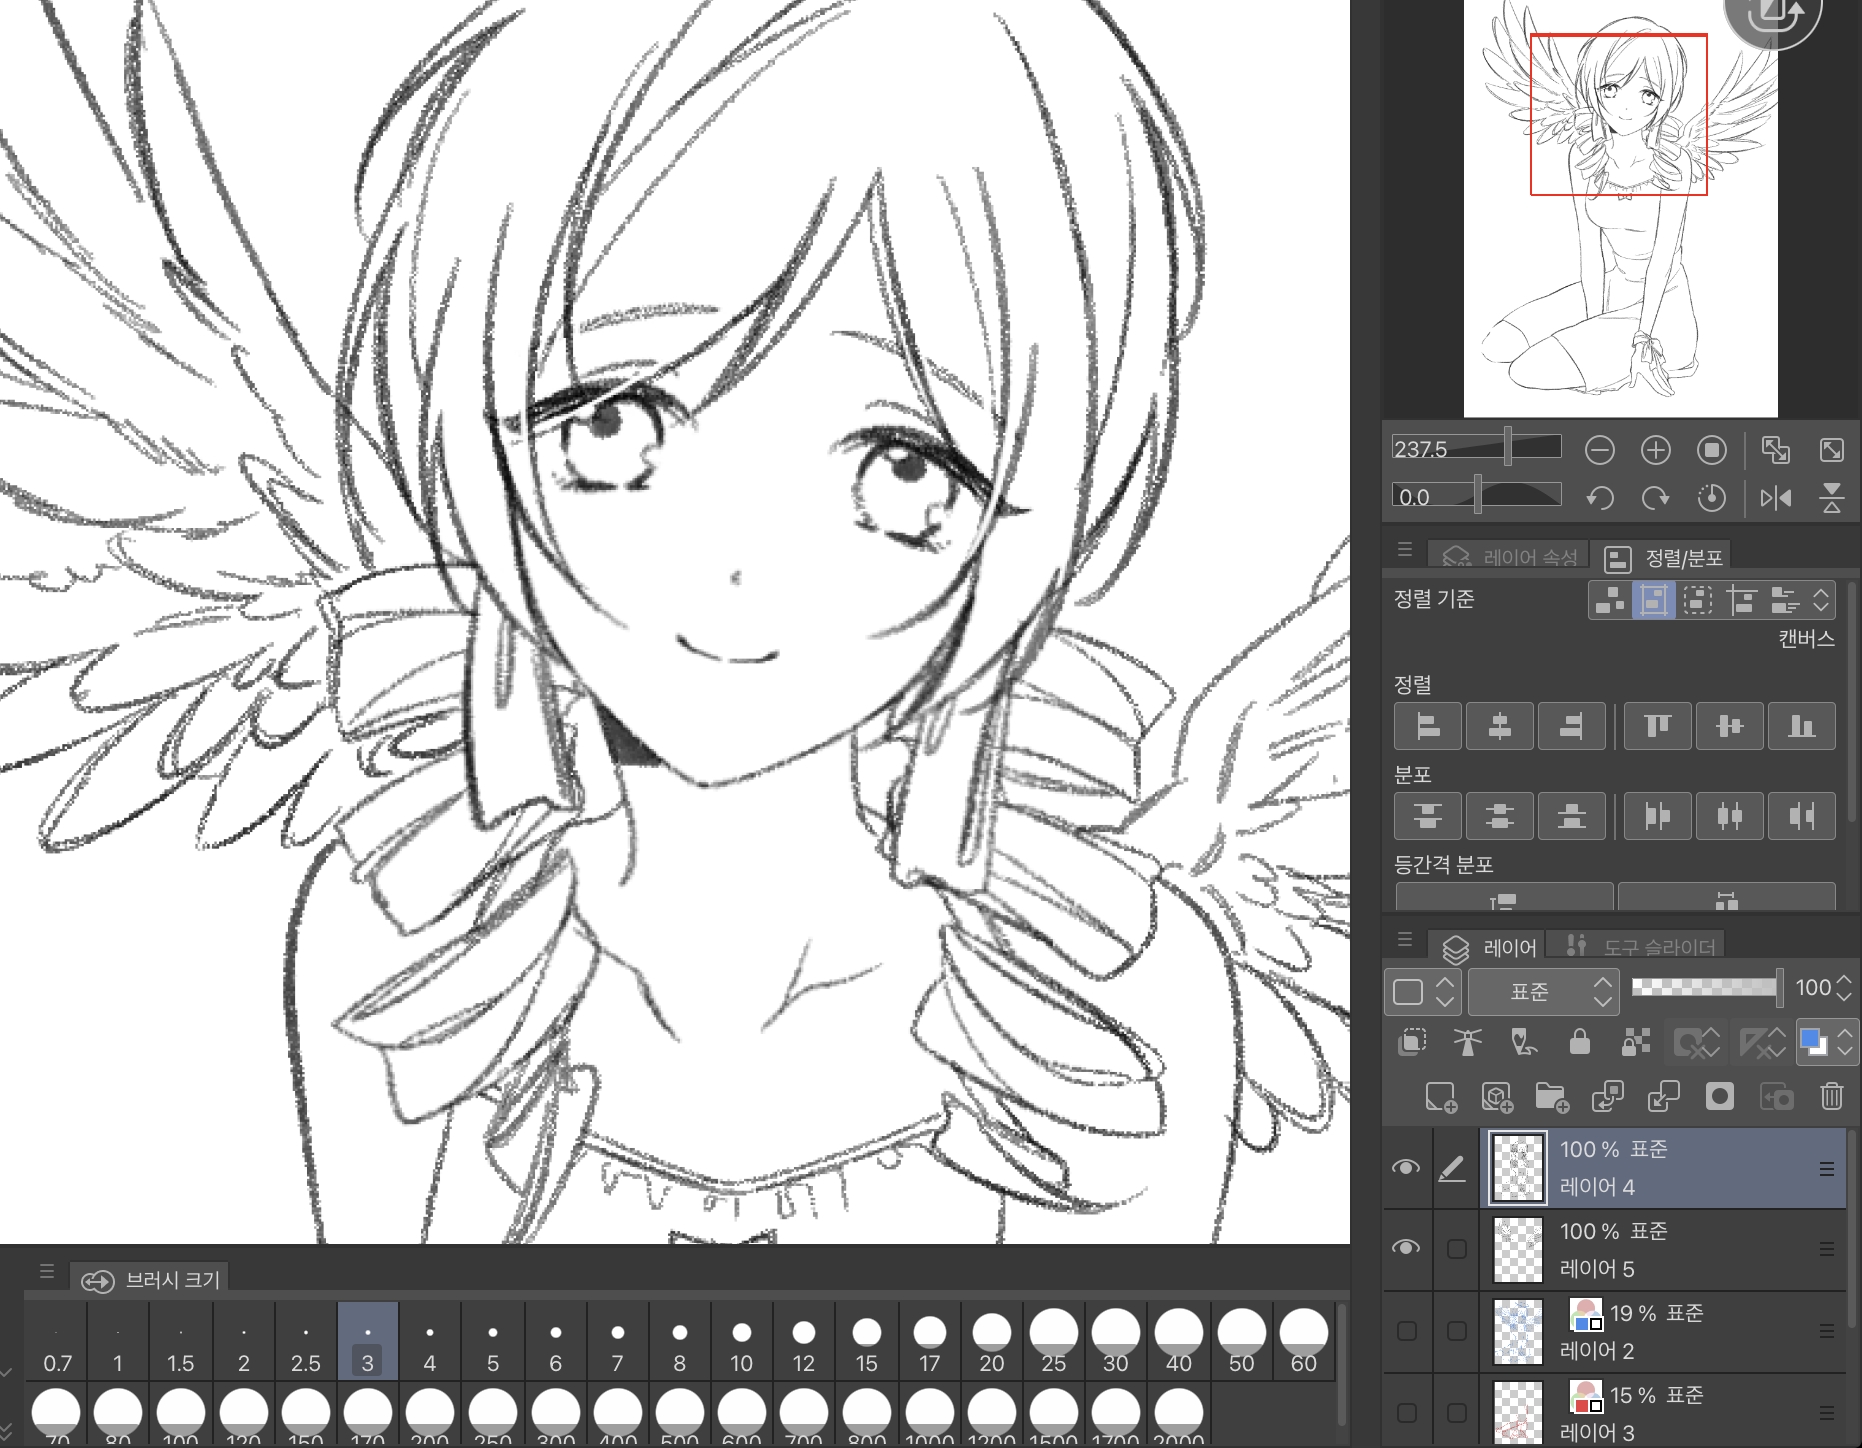Switch to the 레이어 속성 tab
1862x1448 pixels.
coord(1512,557)
